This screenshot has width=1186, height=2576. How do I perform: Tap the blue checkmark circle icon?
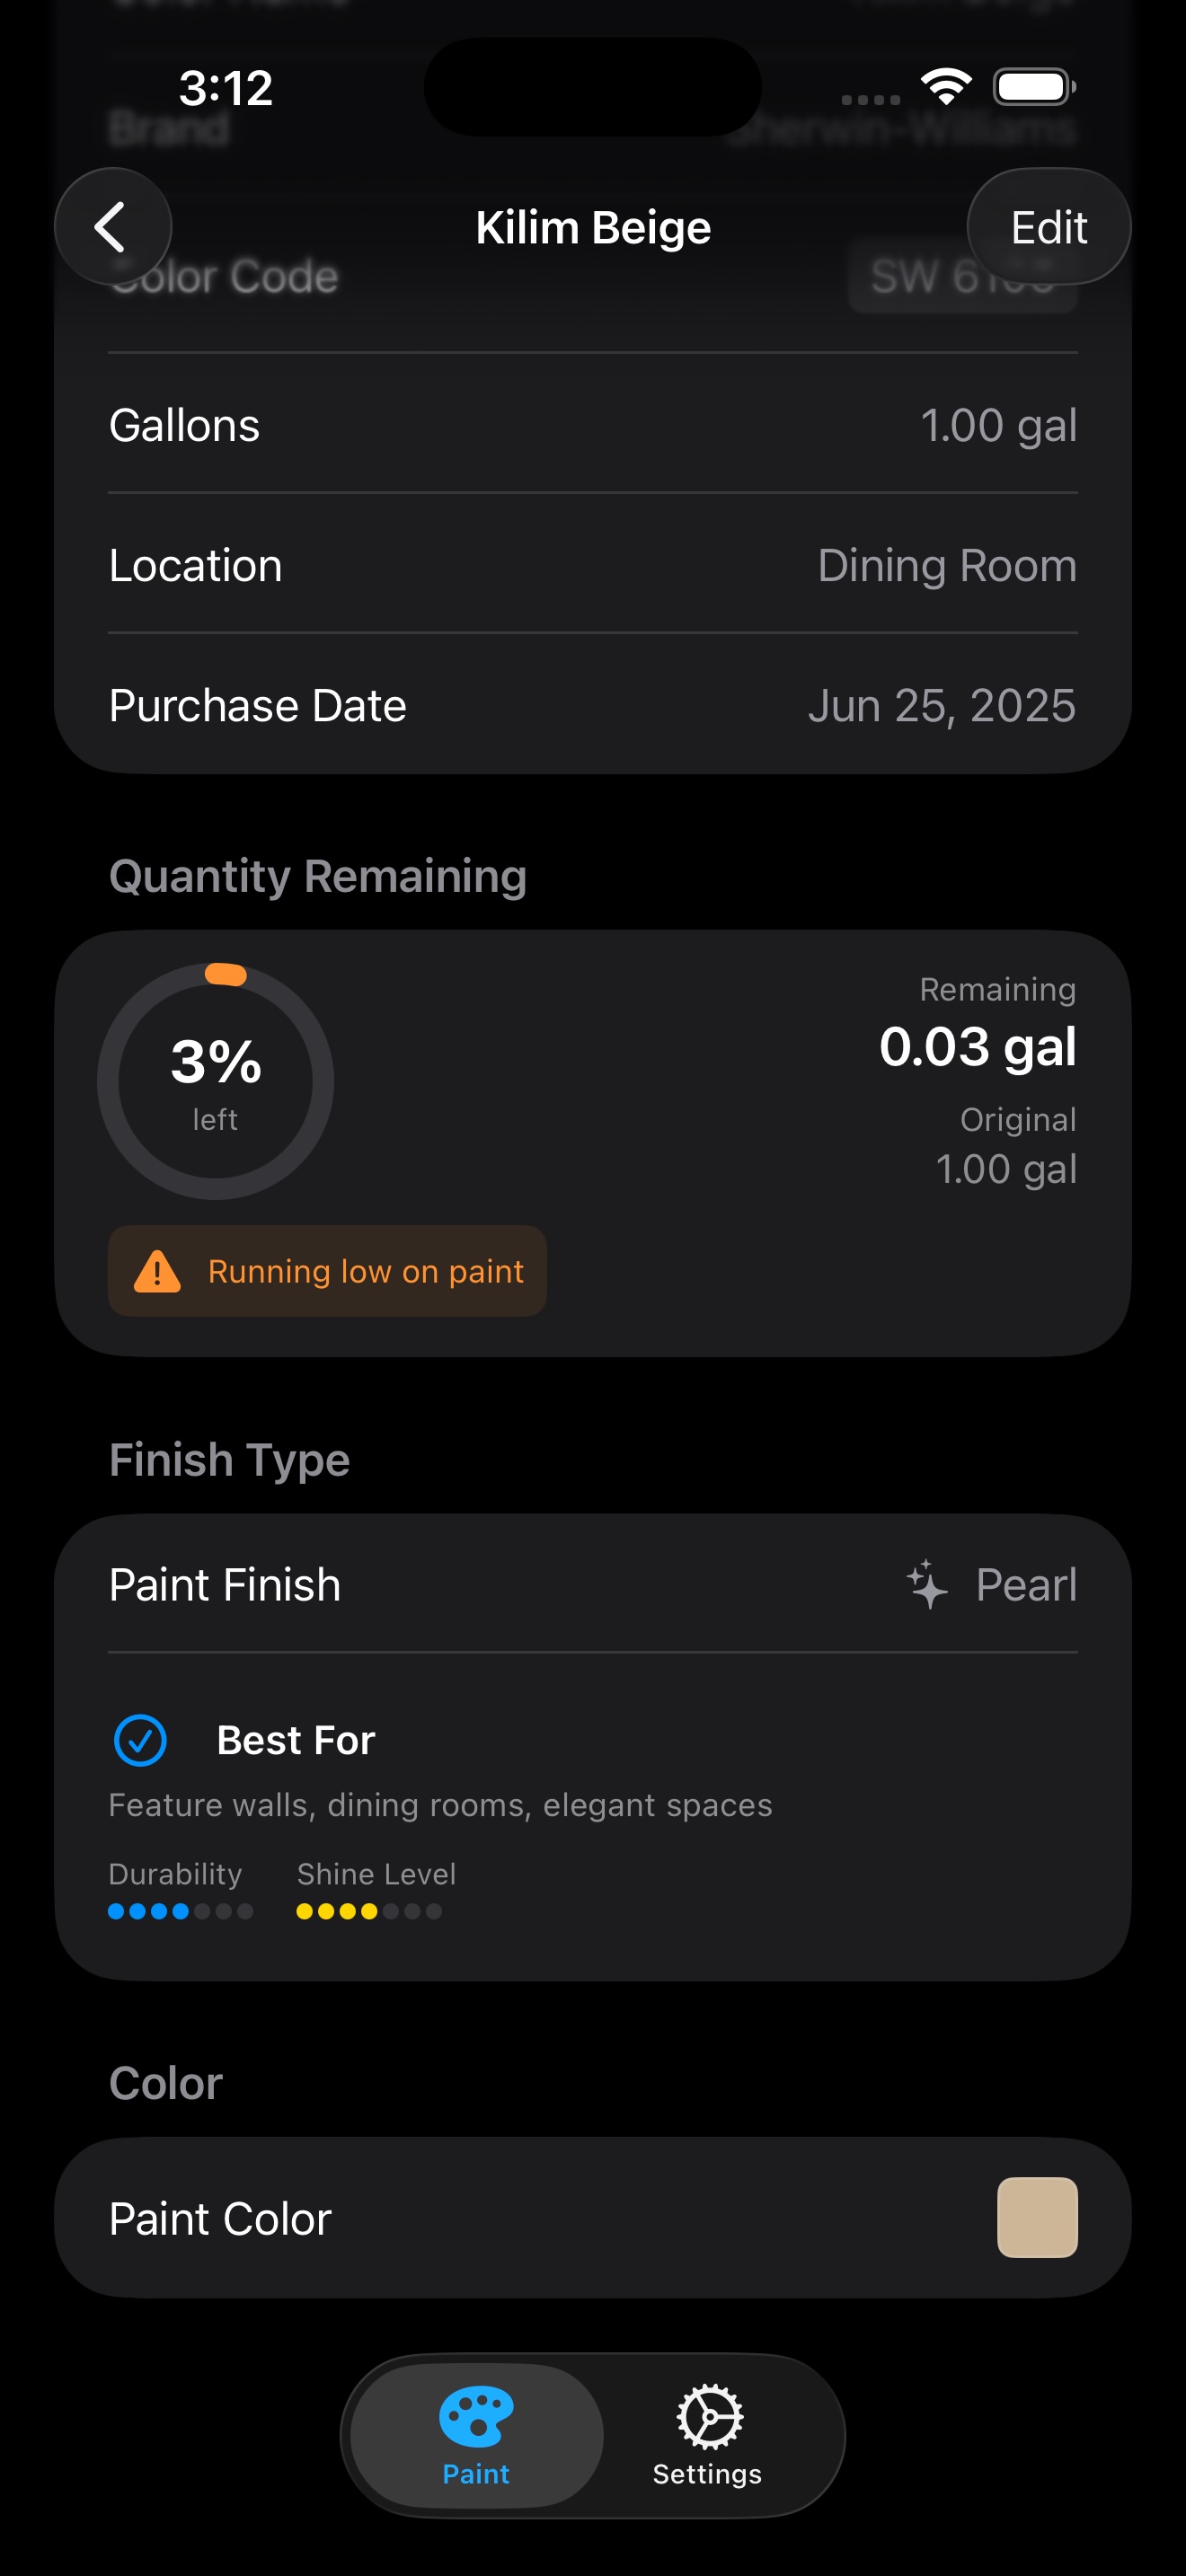[x=140, y=1740]
